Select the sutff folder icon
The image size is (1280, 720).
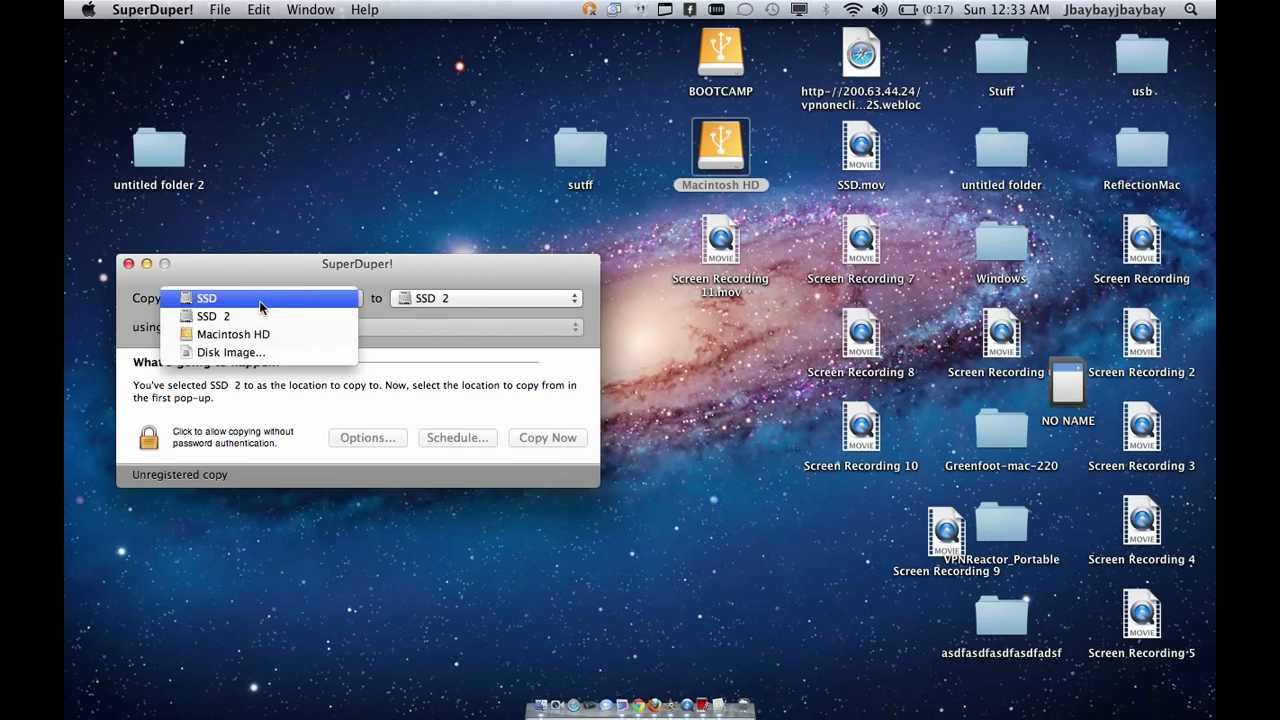(580, 147)
